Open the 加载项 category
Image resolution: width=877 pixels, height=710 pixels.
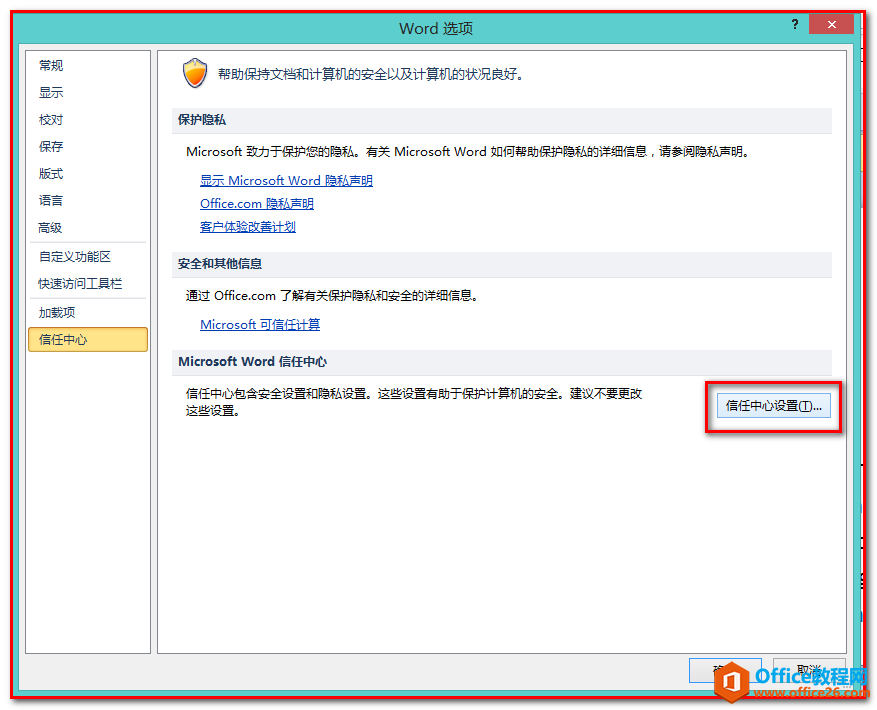[x=57, y=313]
